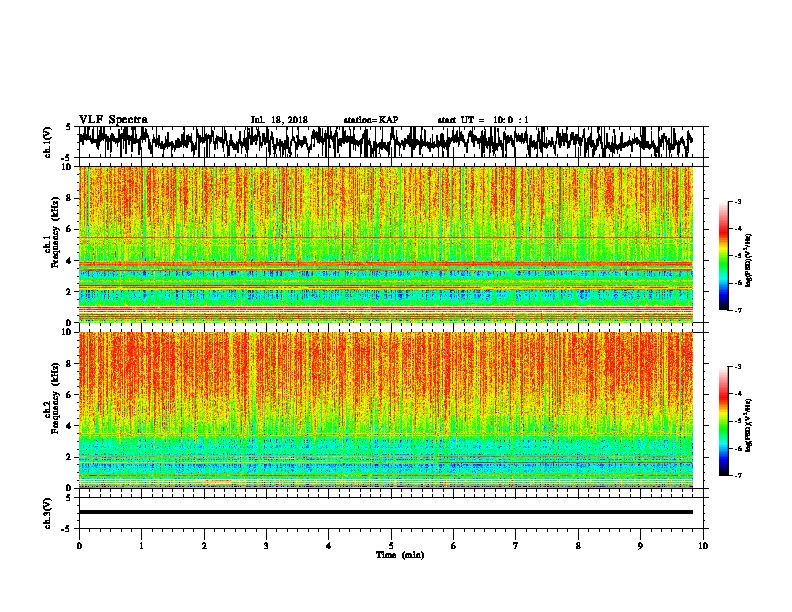This screenshot has width=792, height=612.
Task: Click the flat black ch.3 trace line
Action: 385,512
